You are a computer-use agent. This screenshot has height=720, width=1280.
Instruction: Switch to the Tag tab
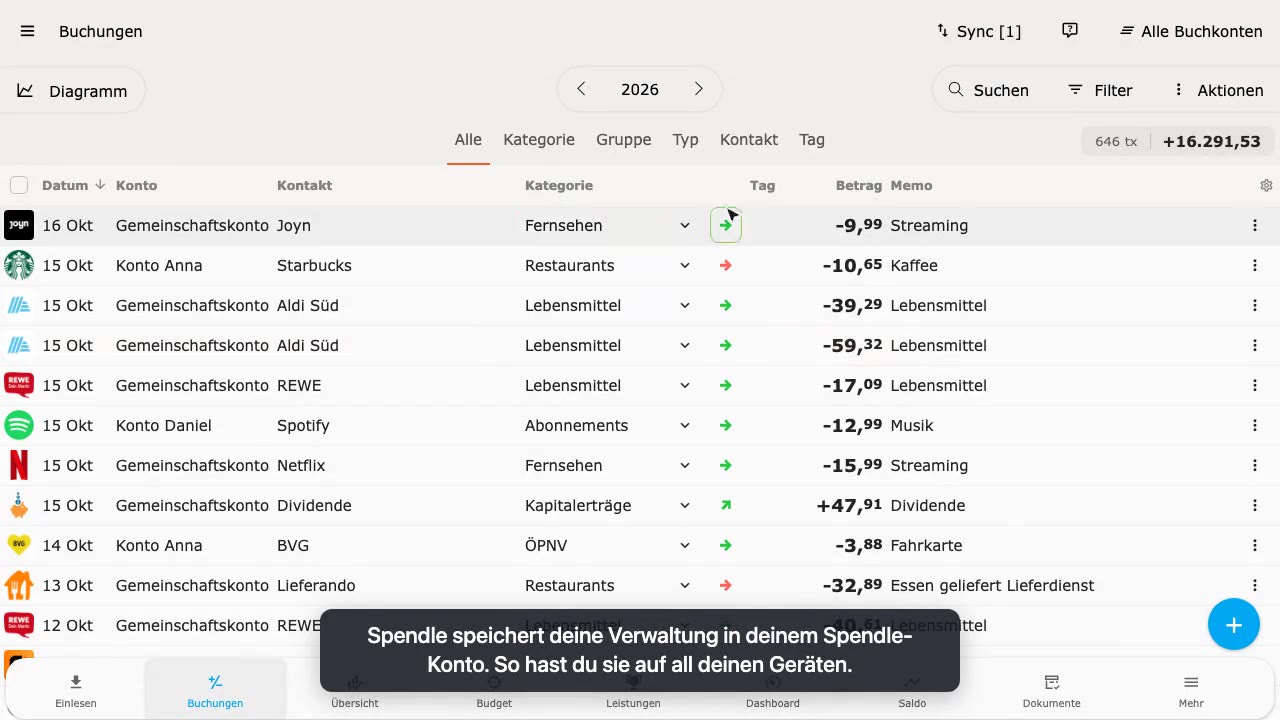pos(812,140)
